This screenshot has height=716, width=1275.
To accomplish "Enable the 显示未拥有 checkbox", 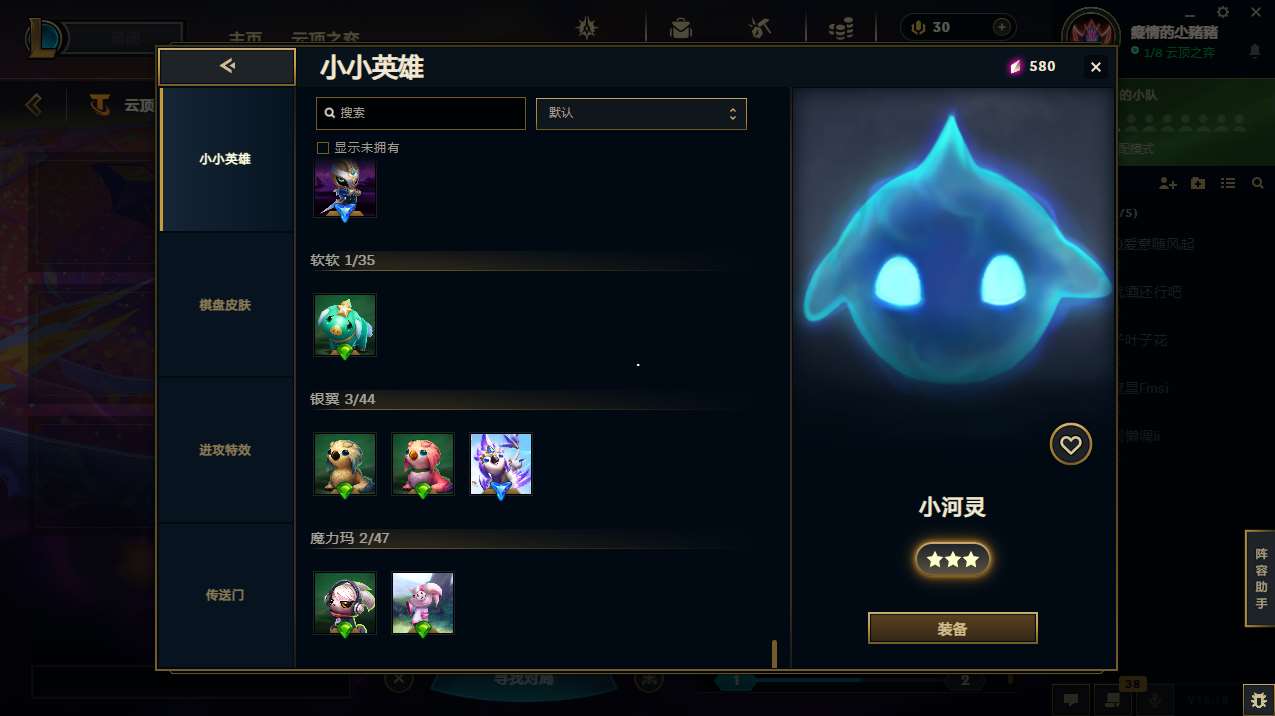I will (323, 148).
